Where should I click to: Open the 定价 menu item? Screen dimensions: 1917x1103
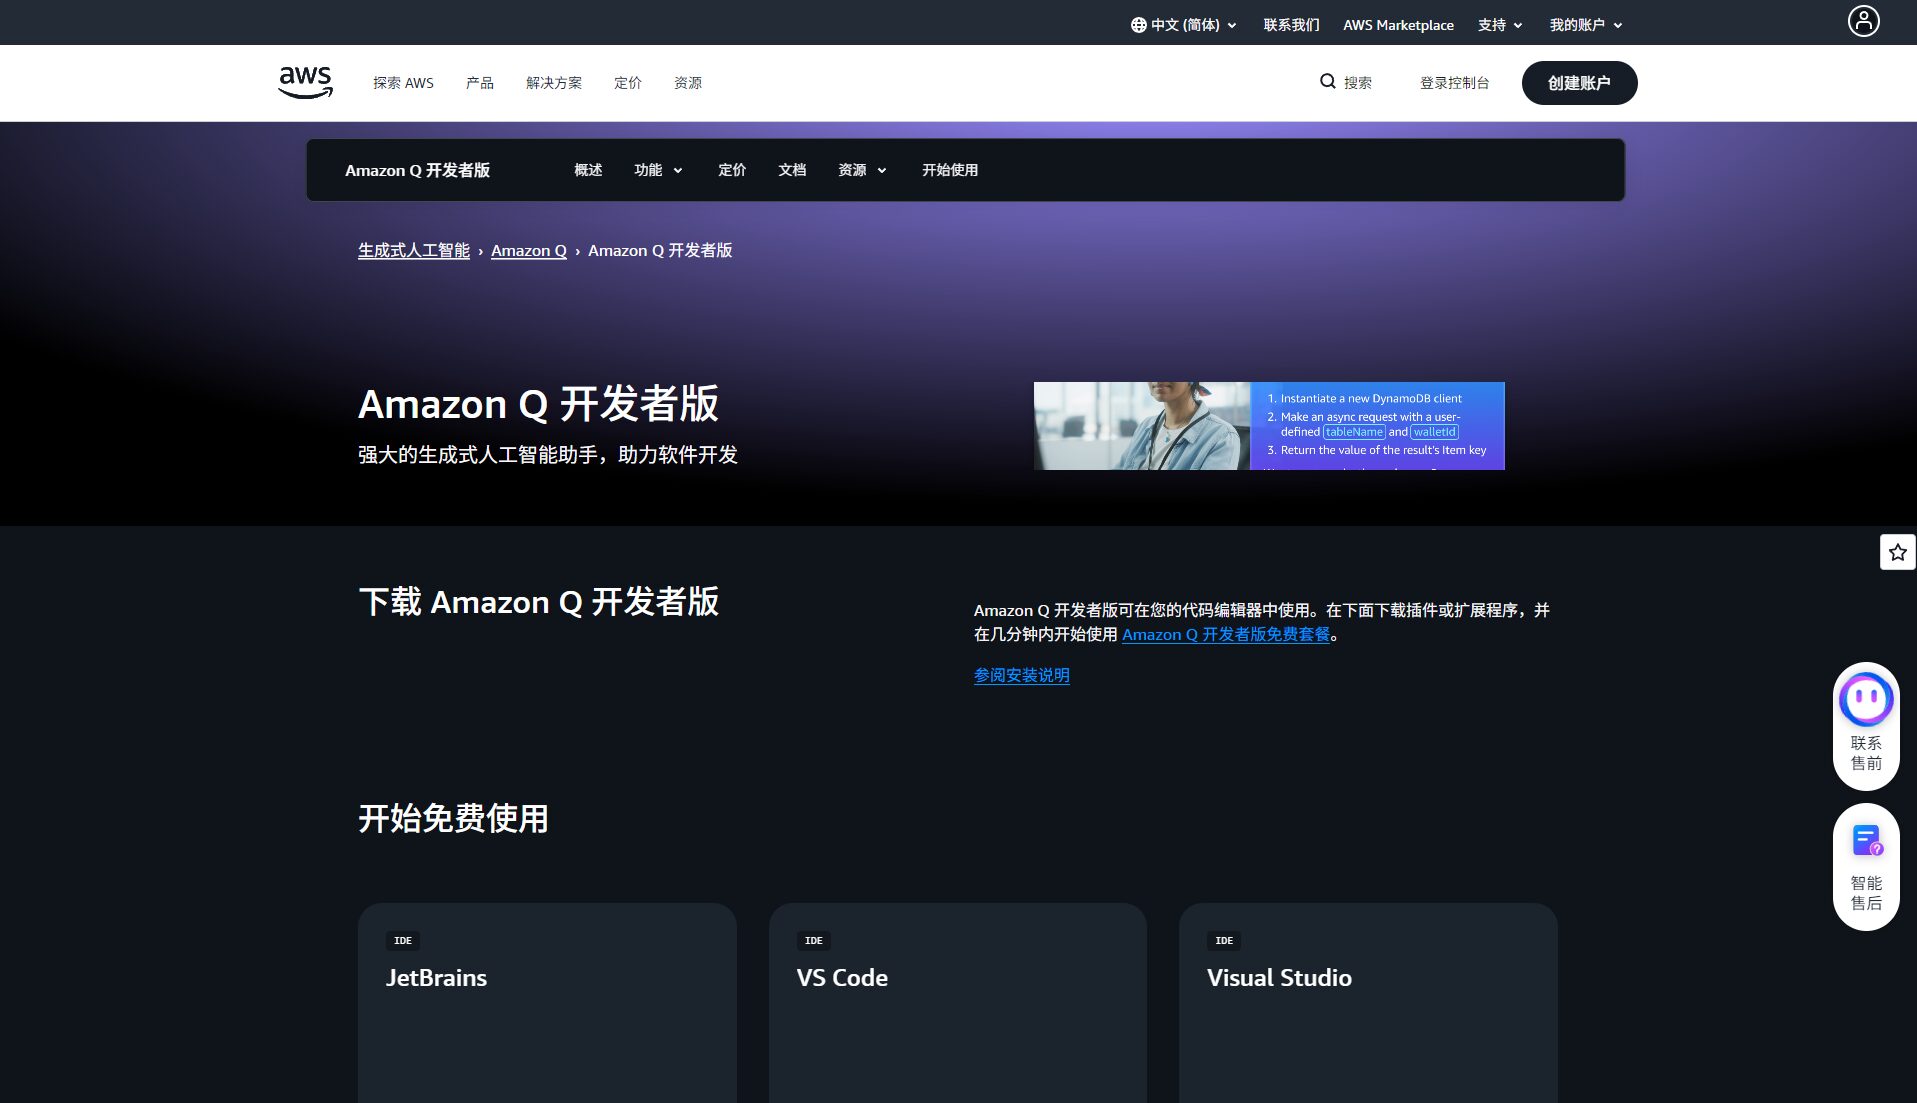731,170
